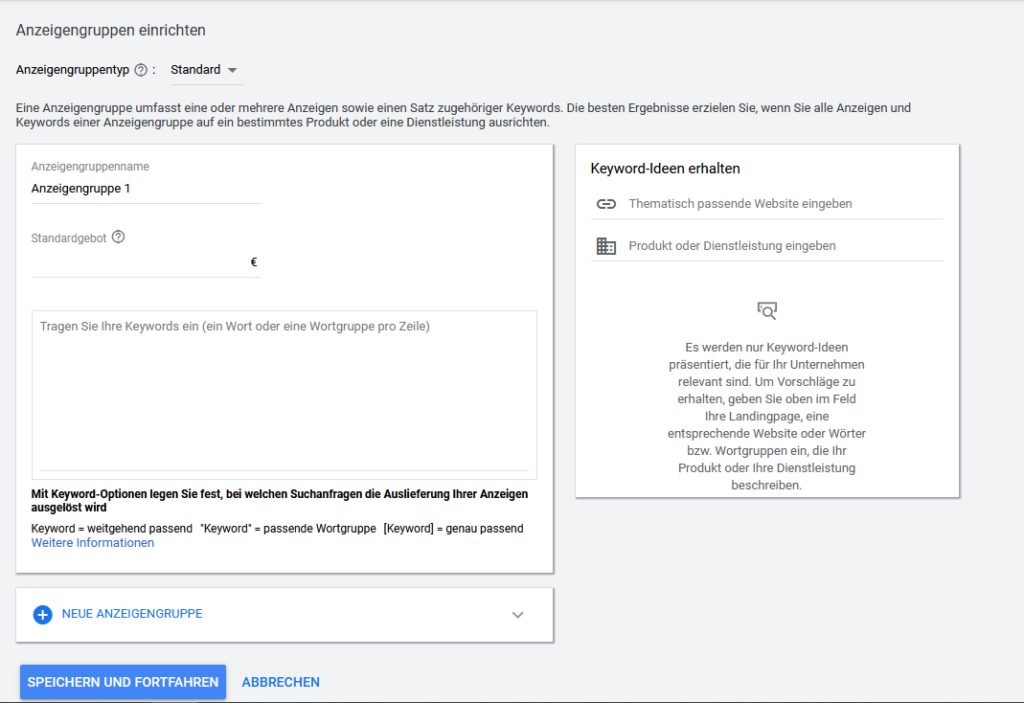Click the euro currency symbol
This screenshot has width=1024, height=703.
[254, 263]
